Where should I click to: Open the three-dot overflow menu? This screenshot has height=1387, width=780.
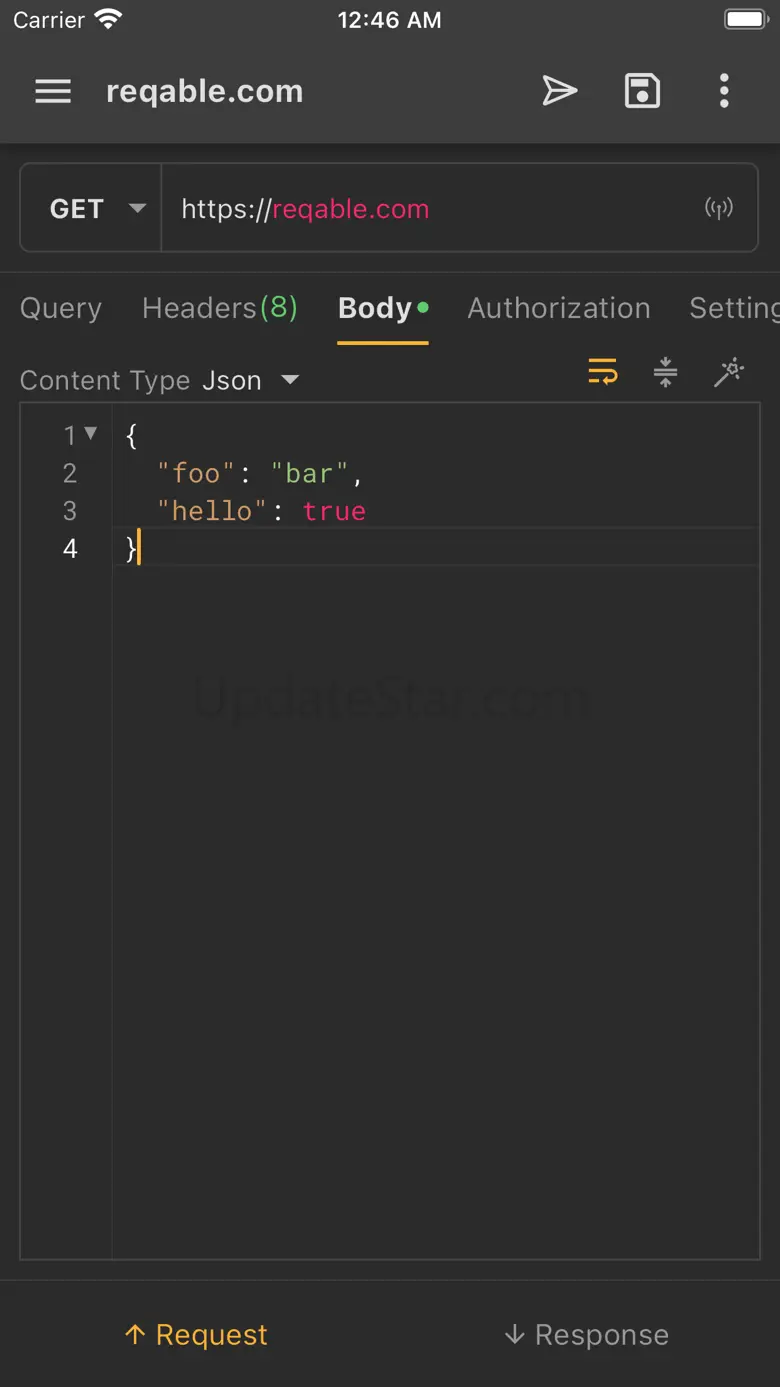pos(724,91)
